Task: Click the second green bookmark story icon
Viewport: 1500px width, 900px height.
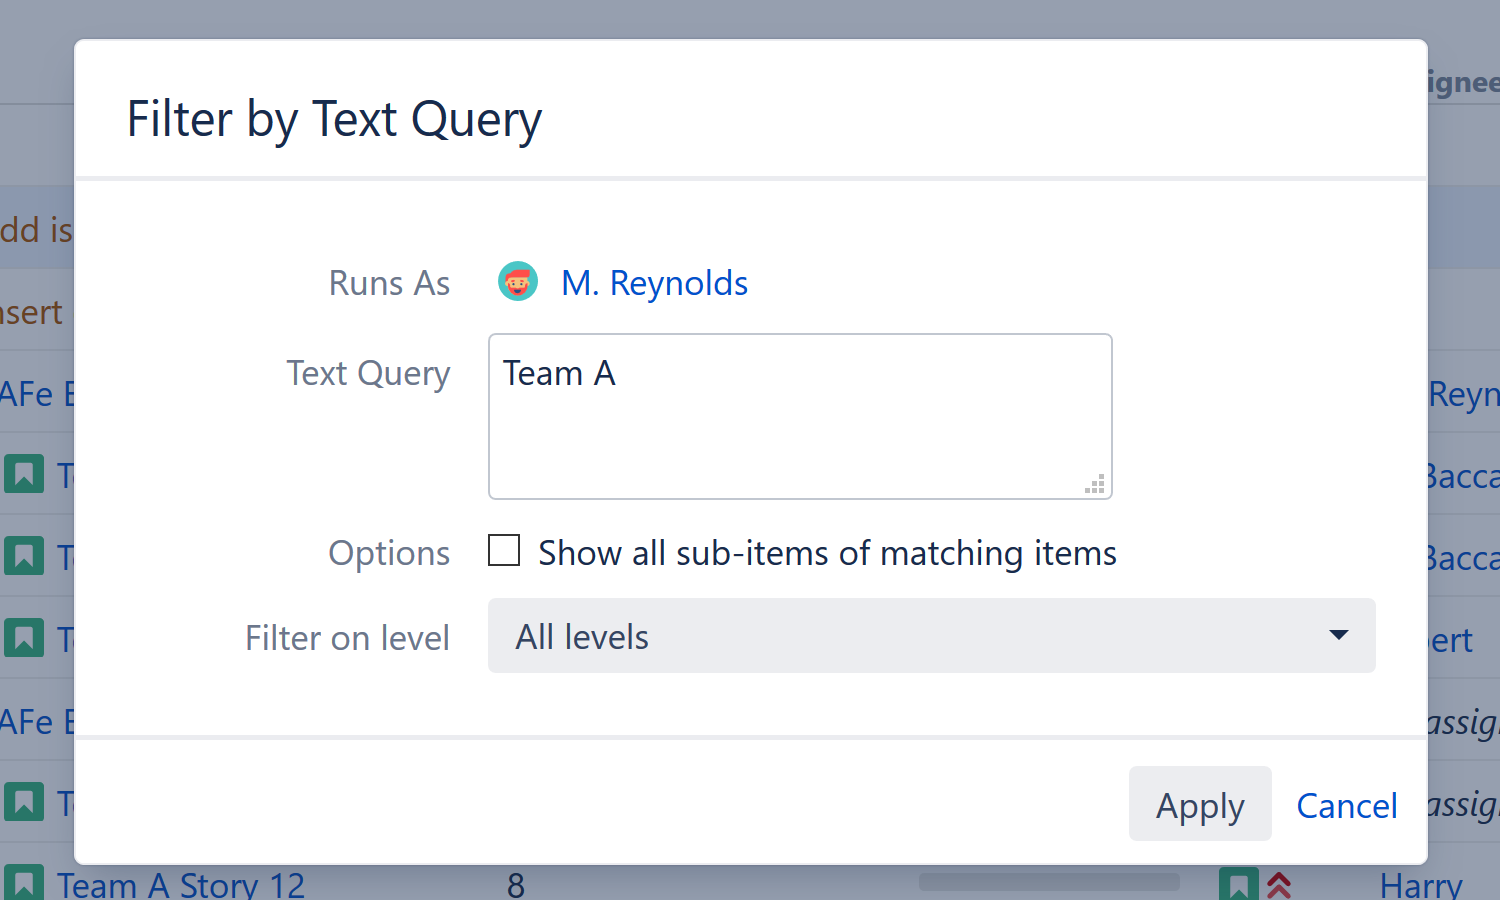Action: [23, 556]
